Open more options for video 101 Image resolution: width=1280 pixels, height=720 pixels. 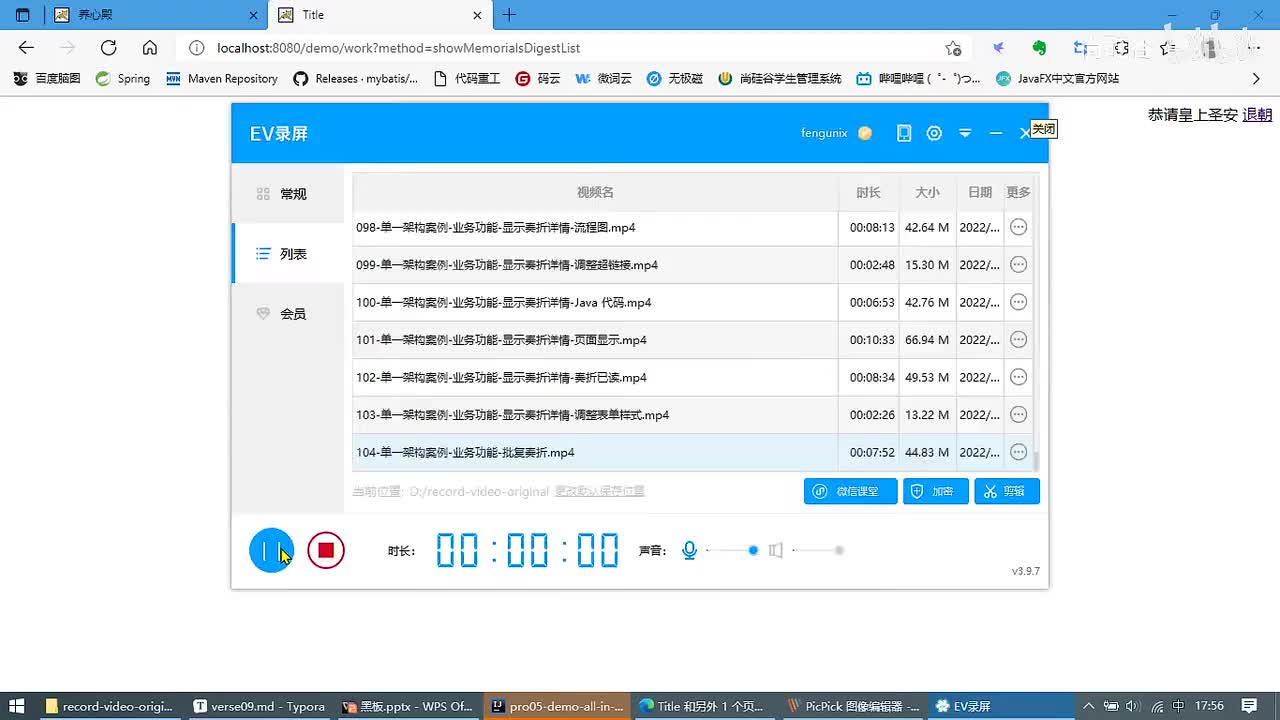click(x=1018, y=340)
